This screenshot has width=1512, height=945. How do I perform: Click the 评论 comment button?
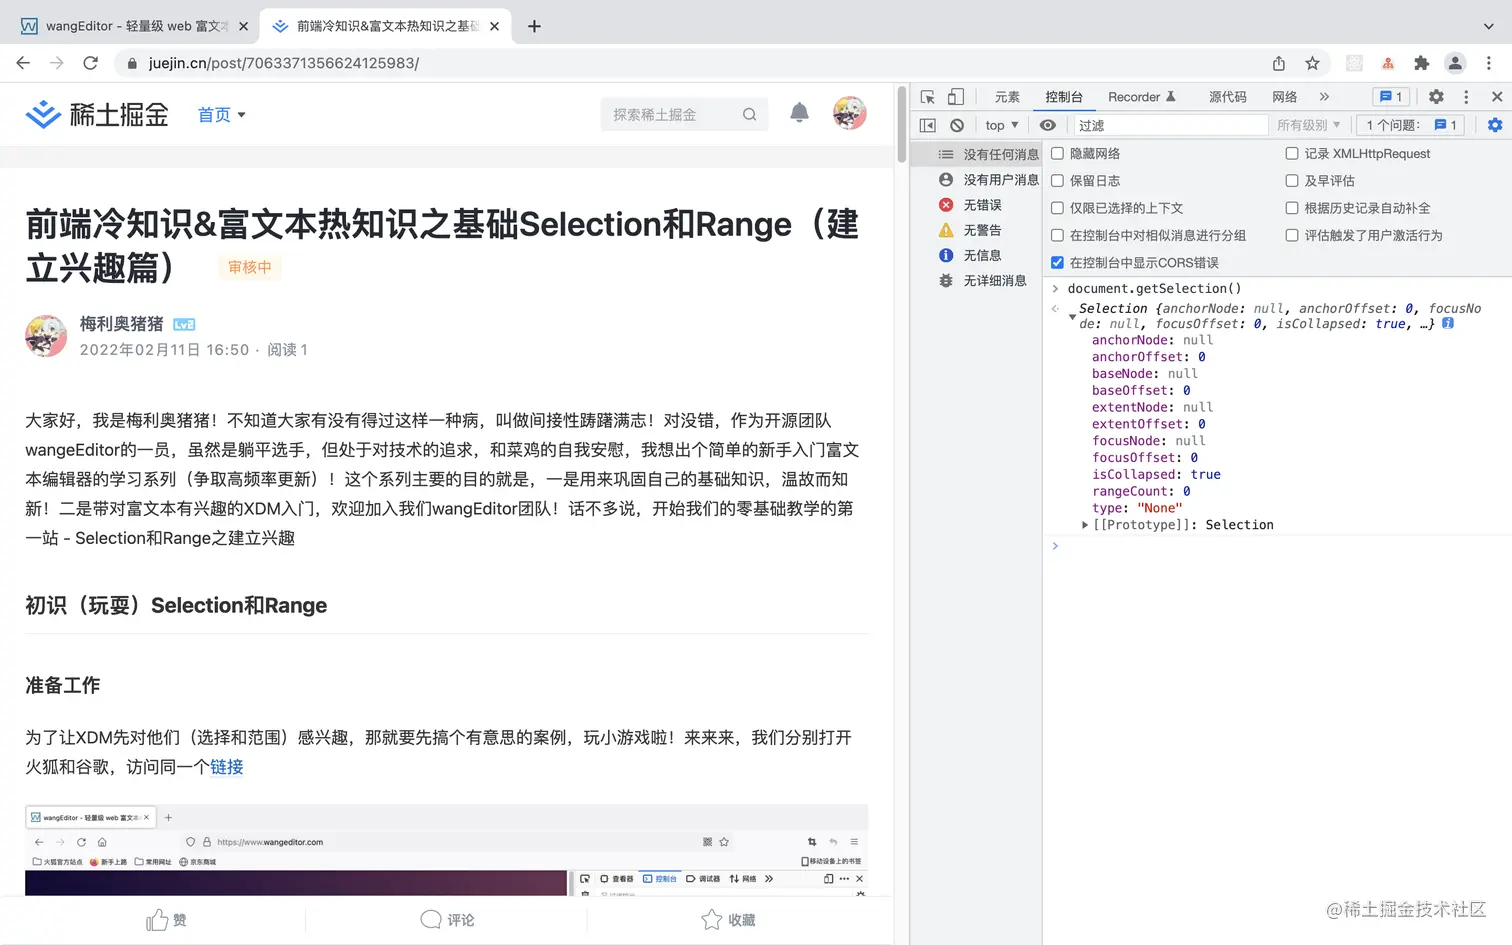point(447,920)
